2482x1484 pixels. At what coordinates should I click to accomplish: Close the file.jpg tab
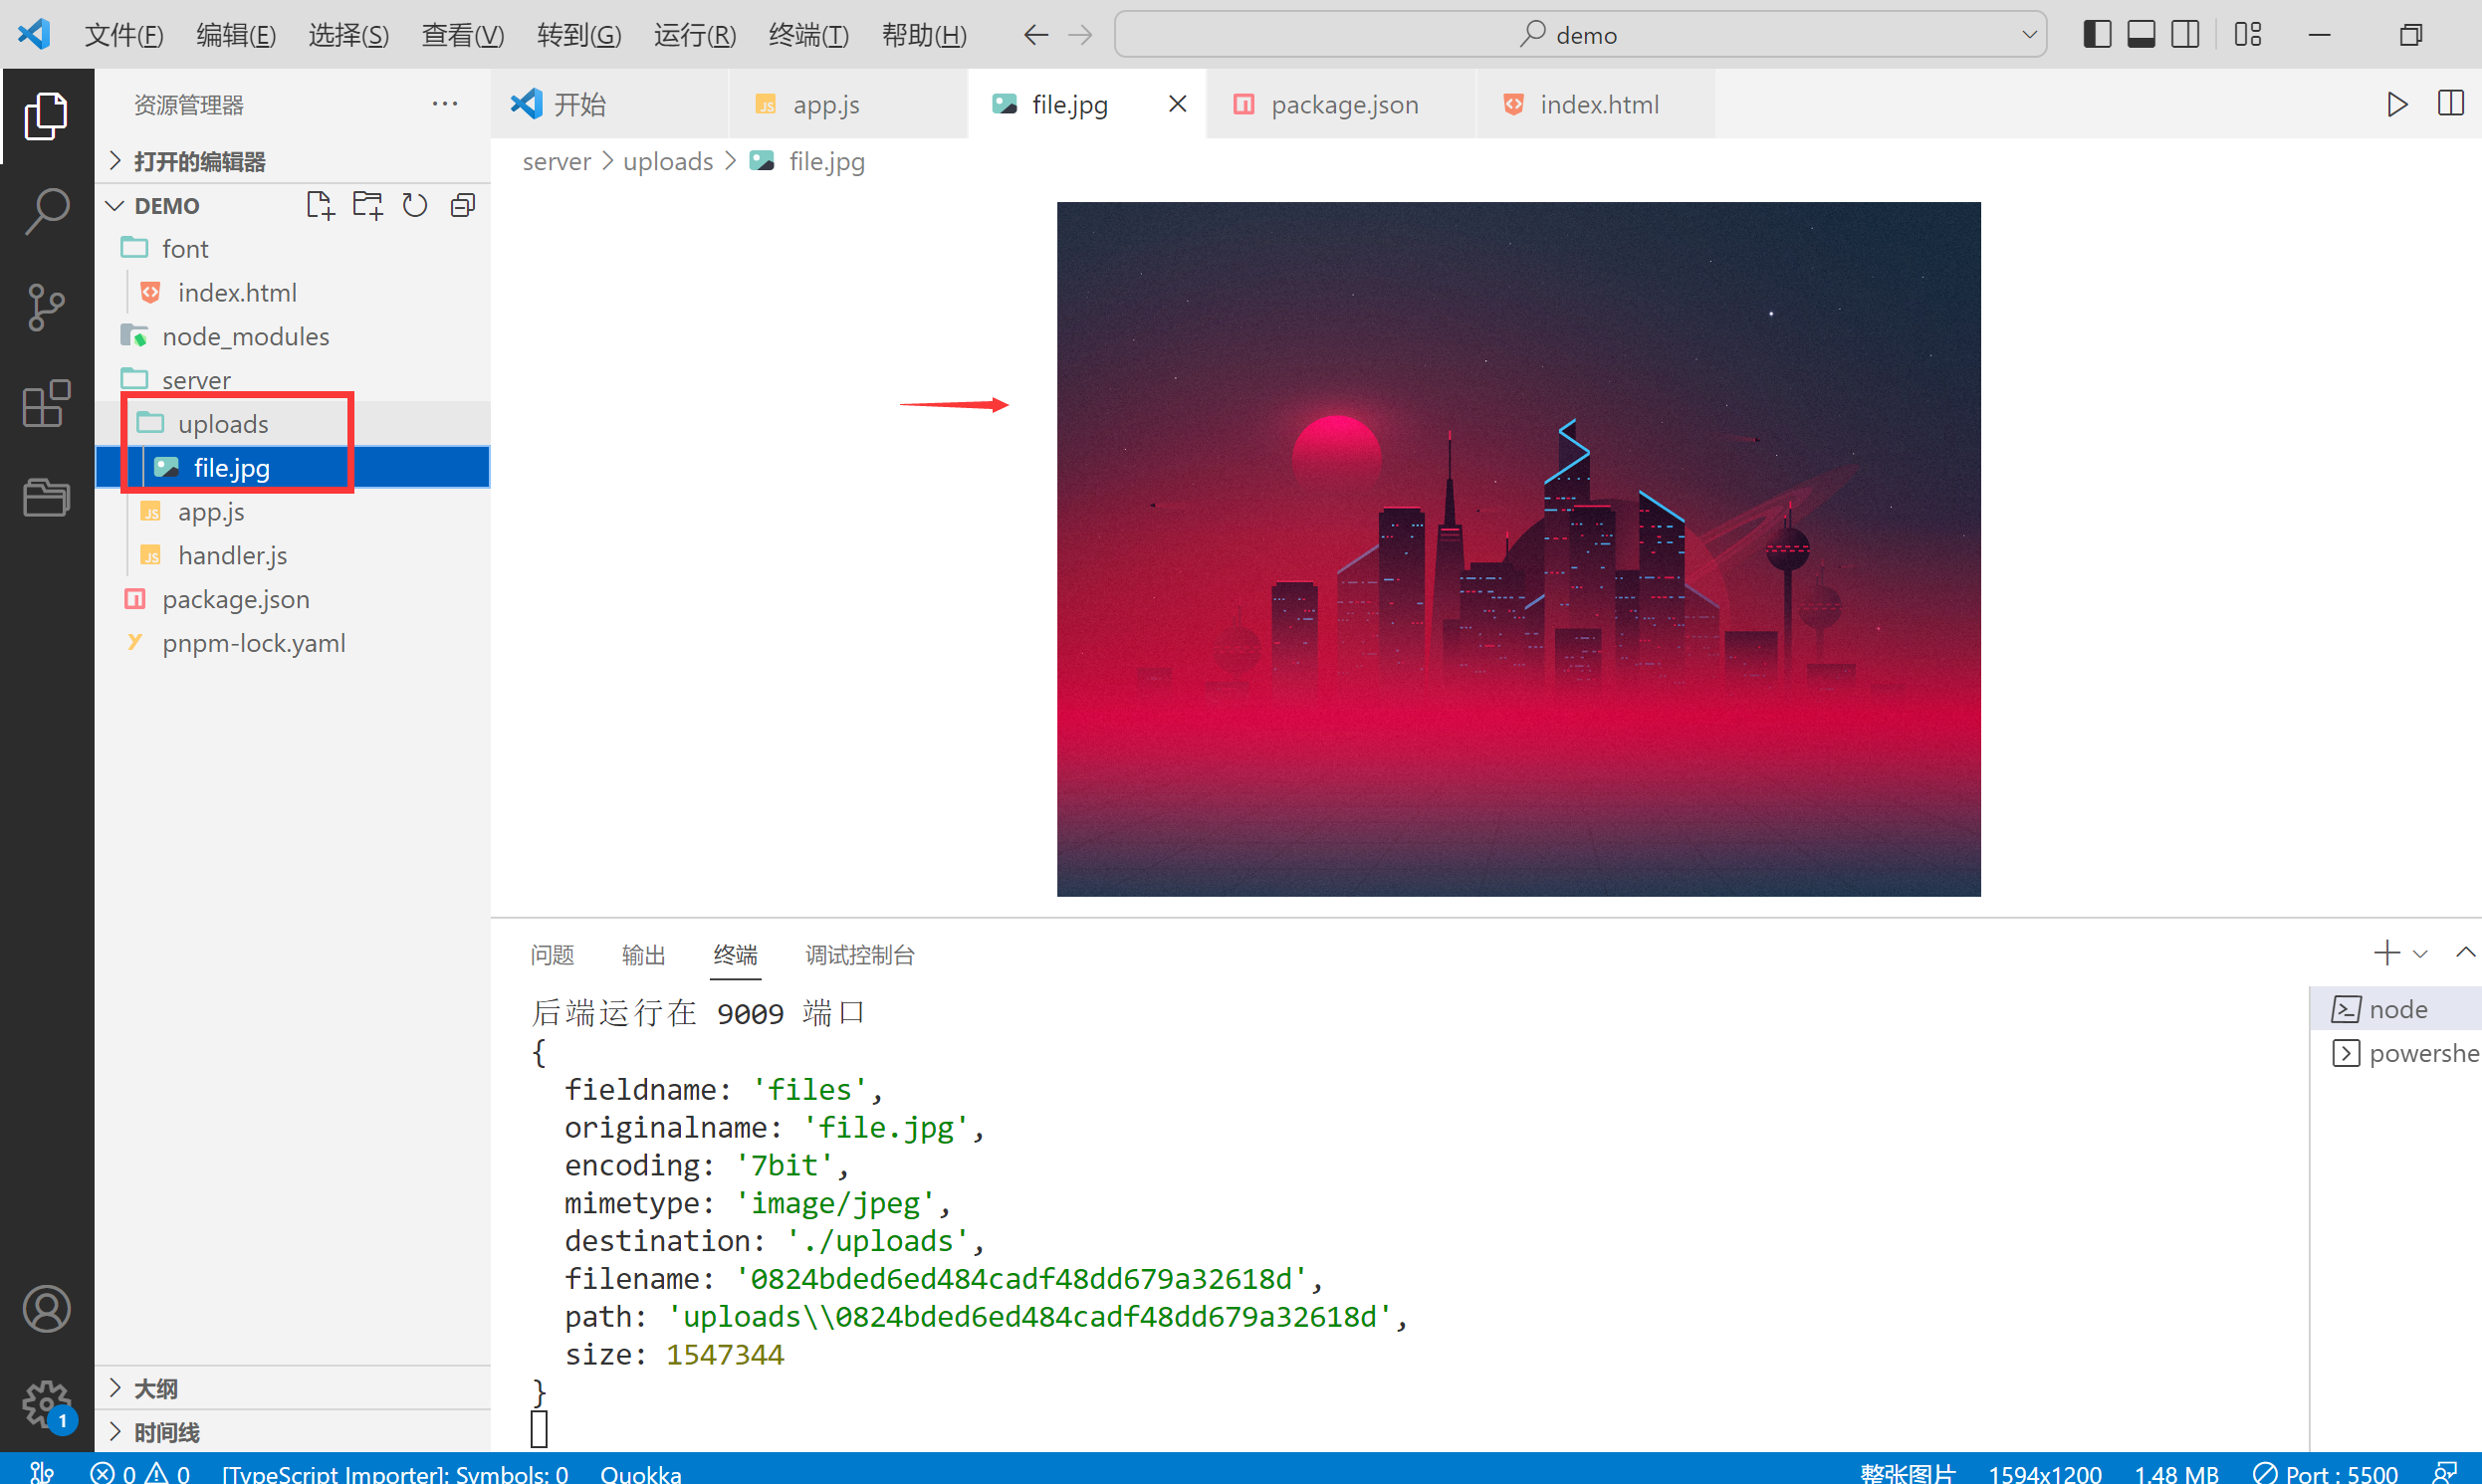1178,104
